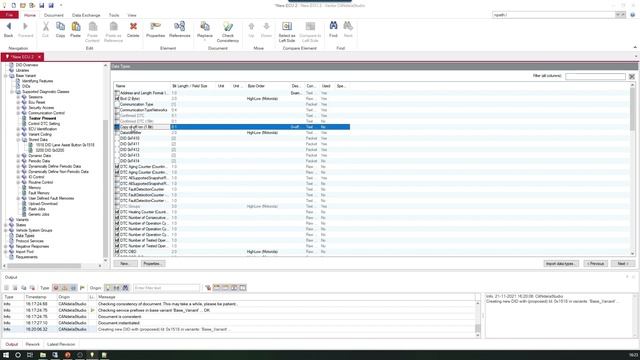
Task: Click the Output filter text field
Action: (167, 288)
